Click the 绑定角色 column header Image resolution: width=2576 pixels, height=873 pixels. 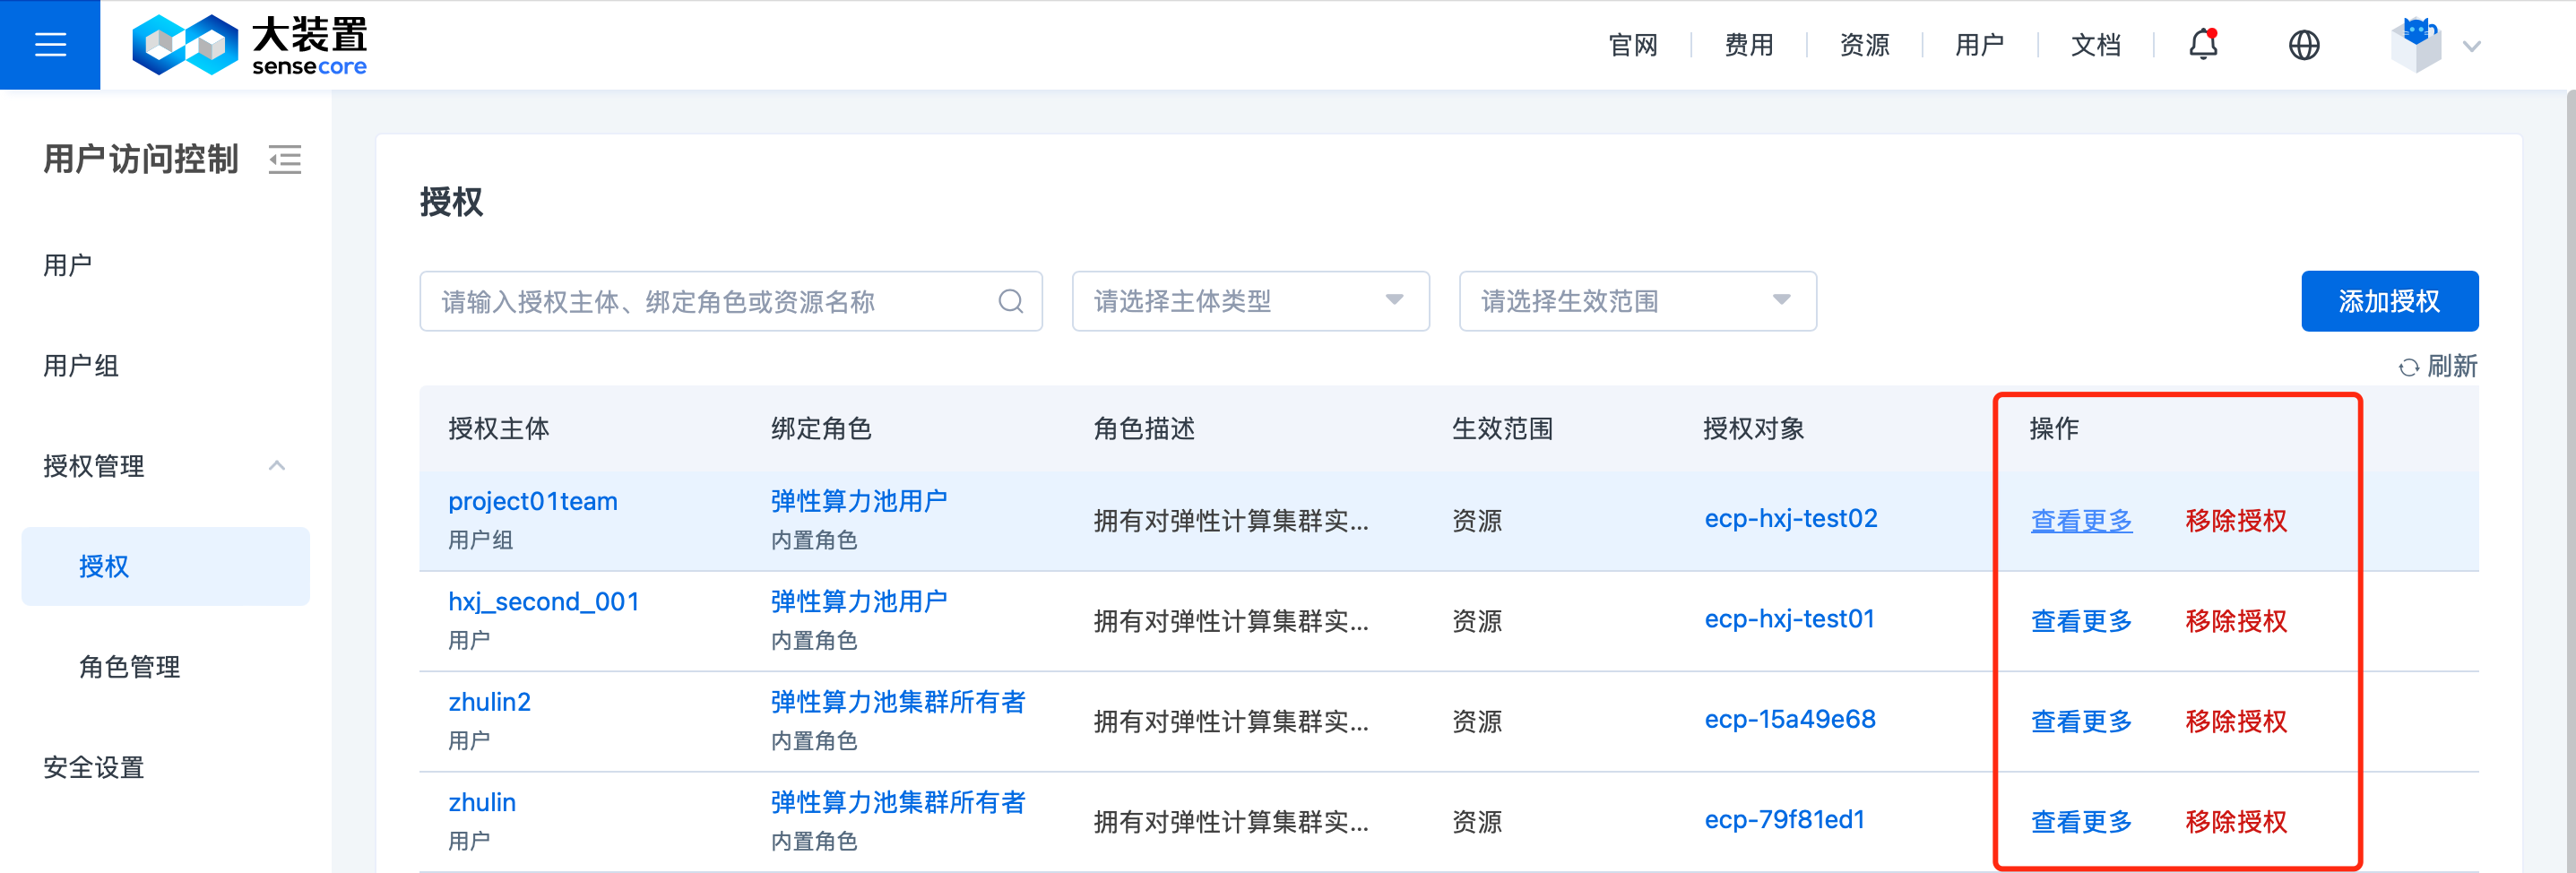[x=821, y=429]
